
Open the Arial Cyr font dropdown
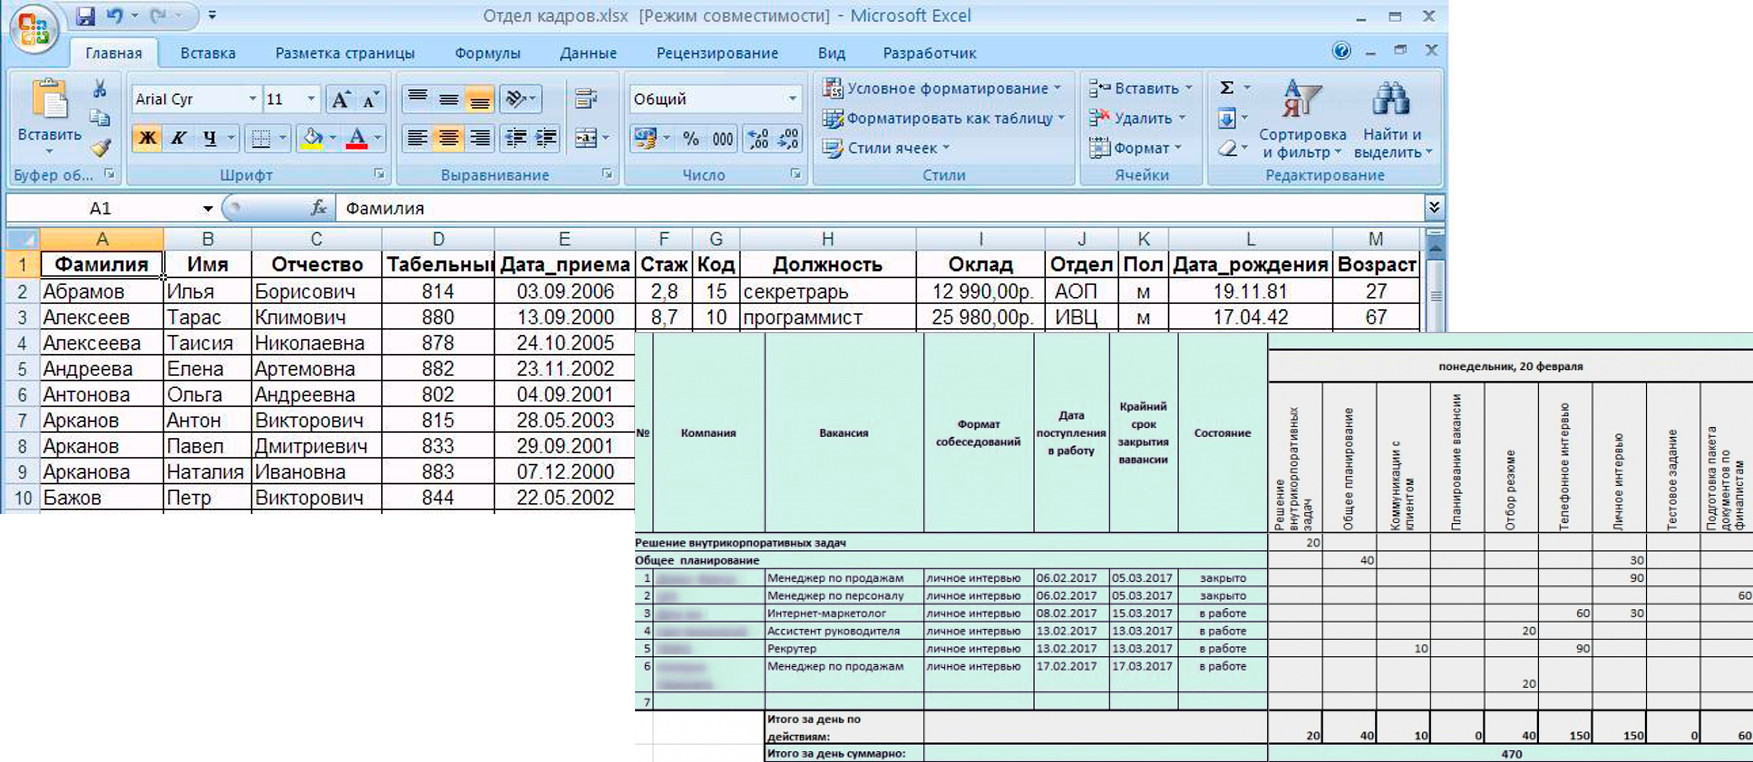(x=252, y=99)
